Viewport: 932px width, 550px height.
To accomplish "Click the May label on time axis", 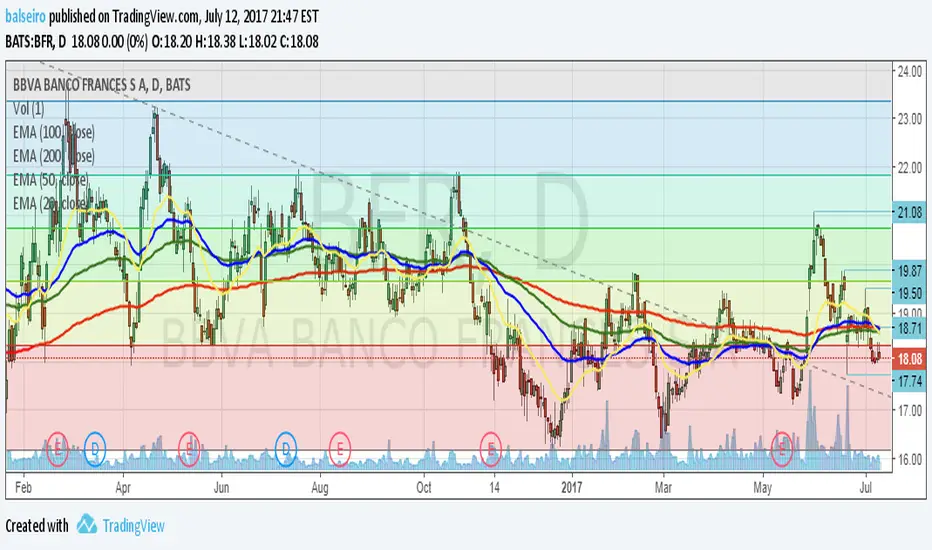I will point(763,488).
